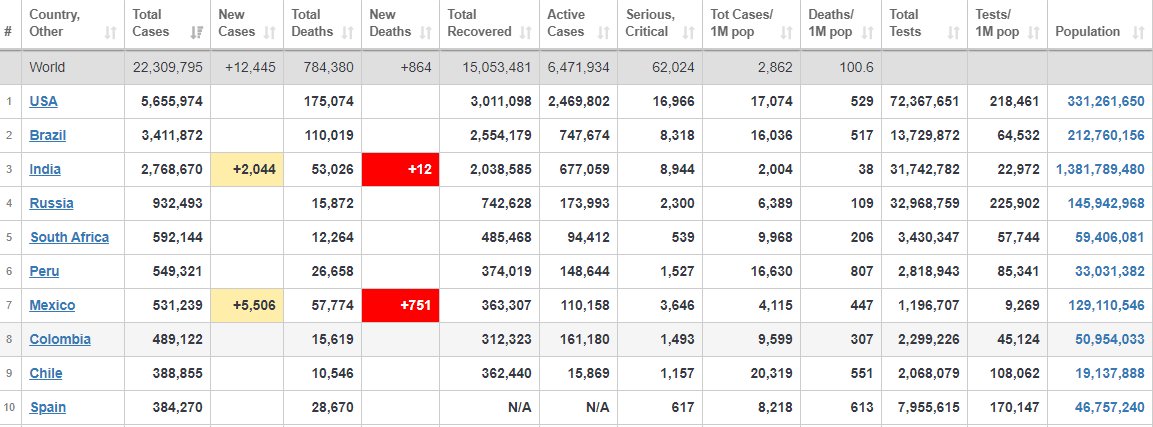Click Chile tot cases/1M pop 20,319
Image resolution: width=1153 pixels, height=427 pixels.
(x=773, y=373)
